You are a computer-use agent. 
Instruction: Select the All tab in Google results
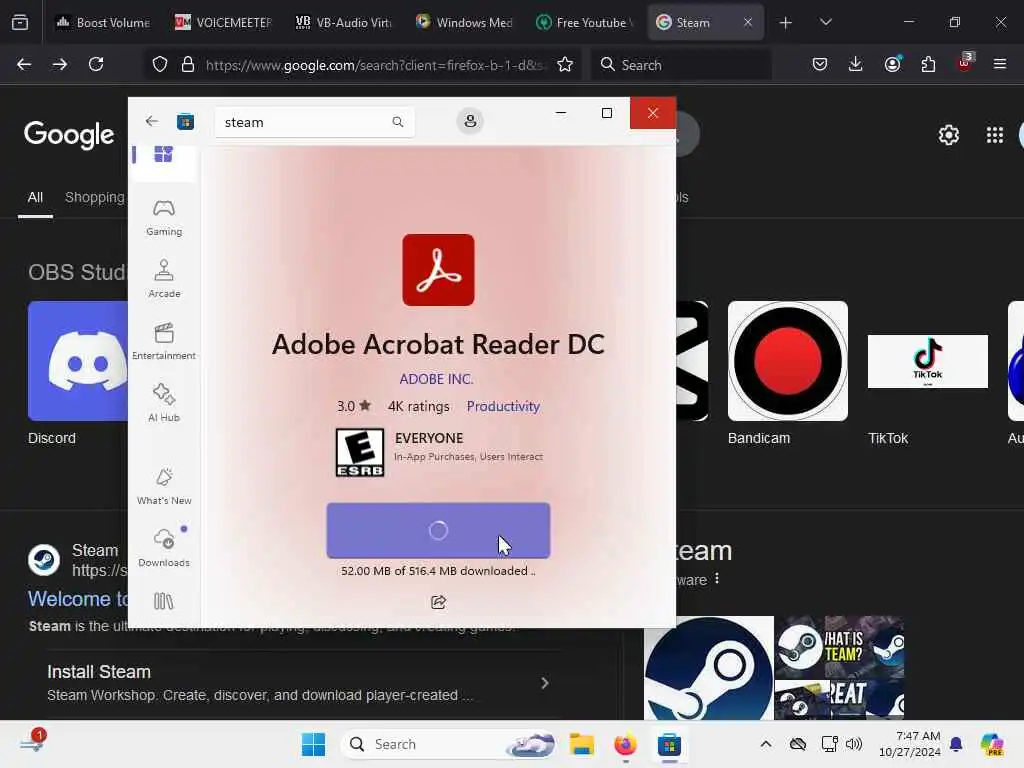coord(35,197)
